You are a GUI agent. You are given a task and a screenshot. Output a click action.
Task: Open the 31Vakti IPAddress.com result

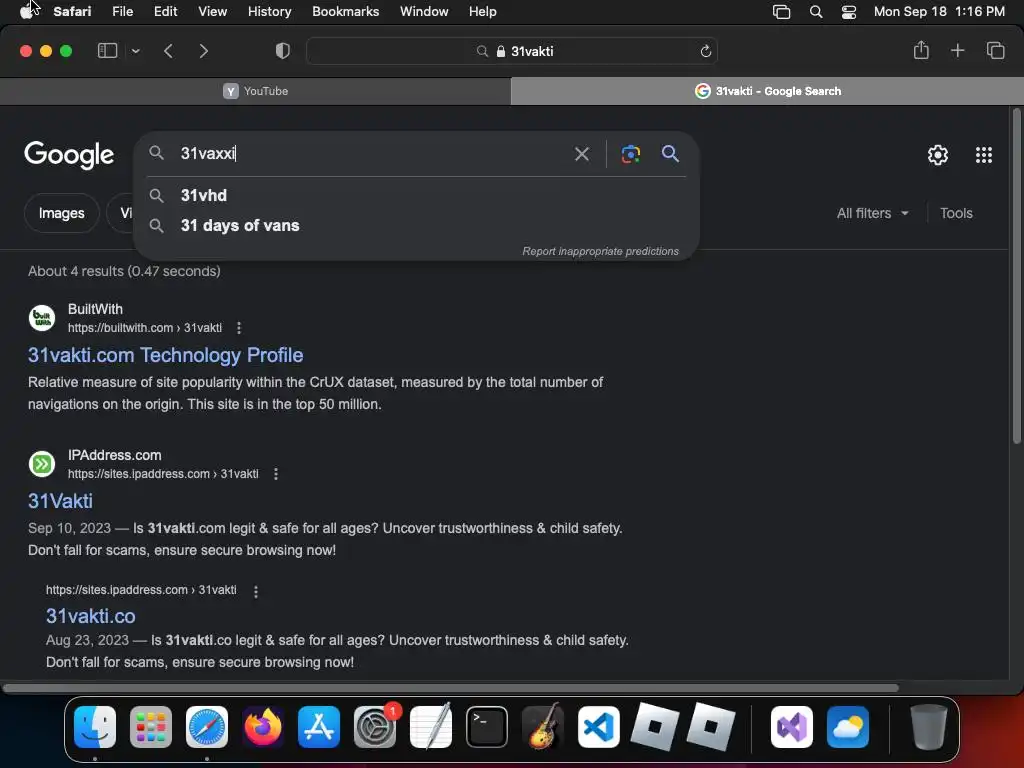[x=60, y=501]
